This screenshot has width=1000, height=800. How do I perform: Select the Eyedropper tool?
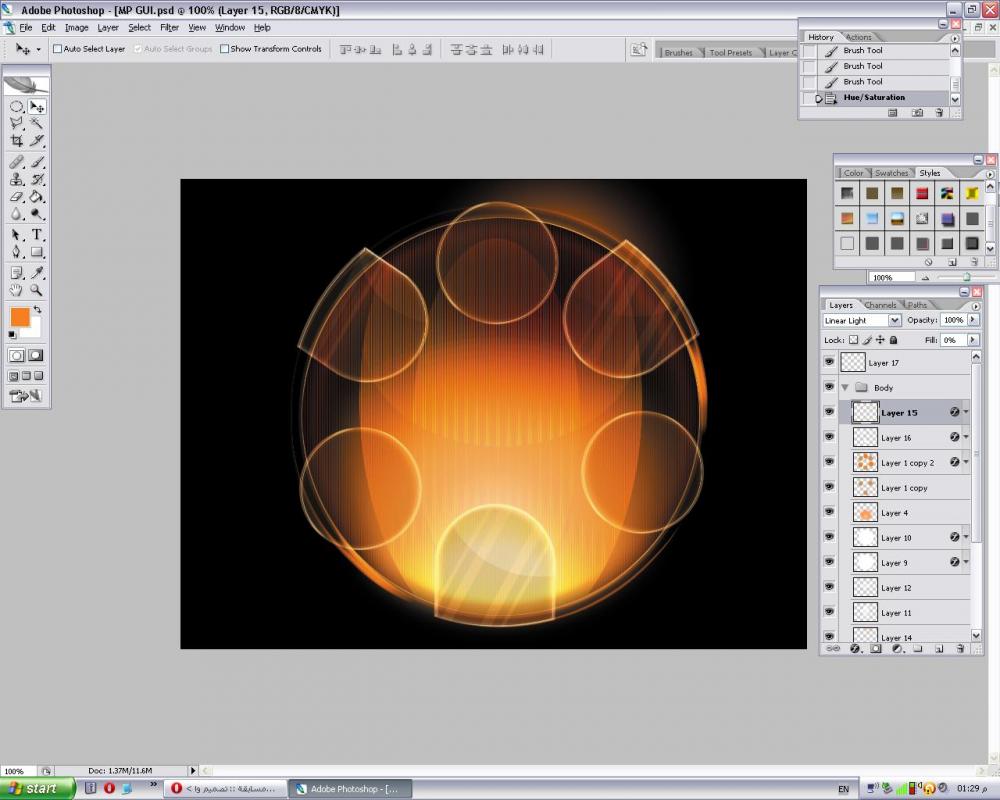pyautogui.click(x=36, y=273)
